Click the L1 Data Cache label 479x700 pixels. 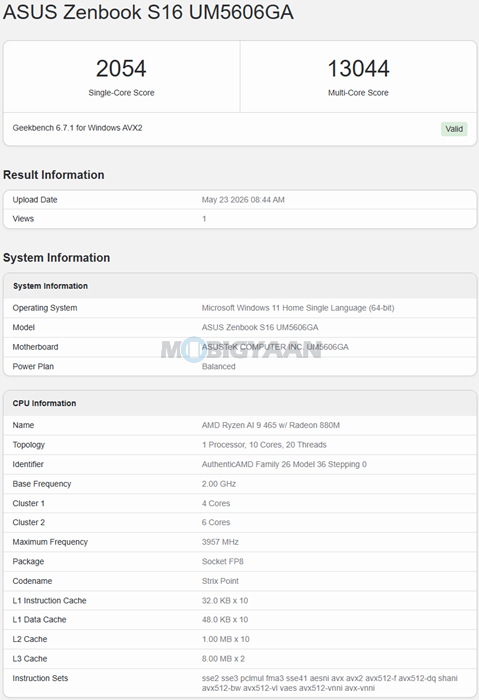pos(39,620)
